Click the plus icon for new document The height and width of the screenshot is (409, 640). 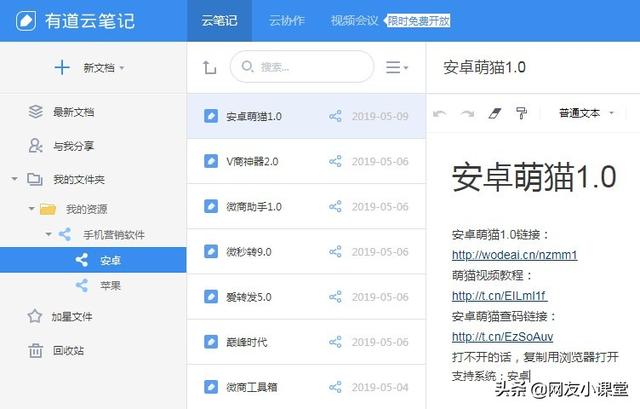62,67
